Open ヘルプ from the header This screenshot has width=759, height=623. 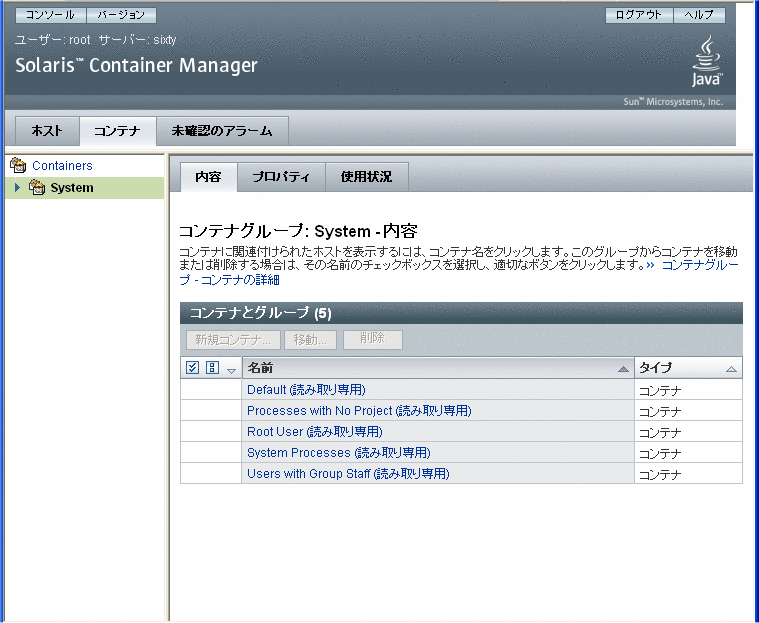point(699,15)
